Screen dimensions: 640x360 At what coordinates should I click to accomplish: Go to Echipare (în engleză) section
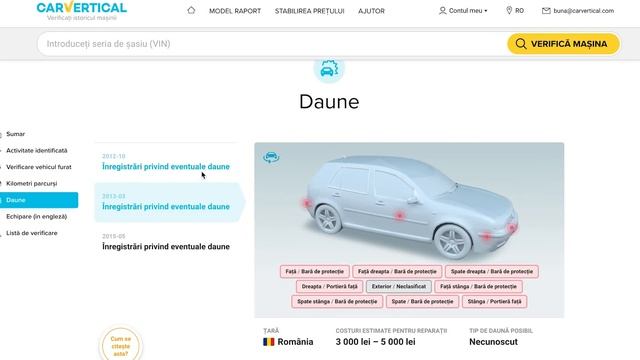pyautogui.click(x=36, y=216)
